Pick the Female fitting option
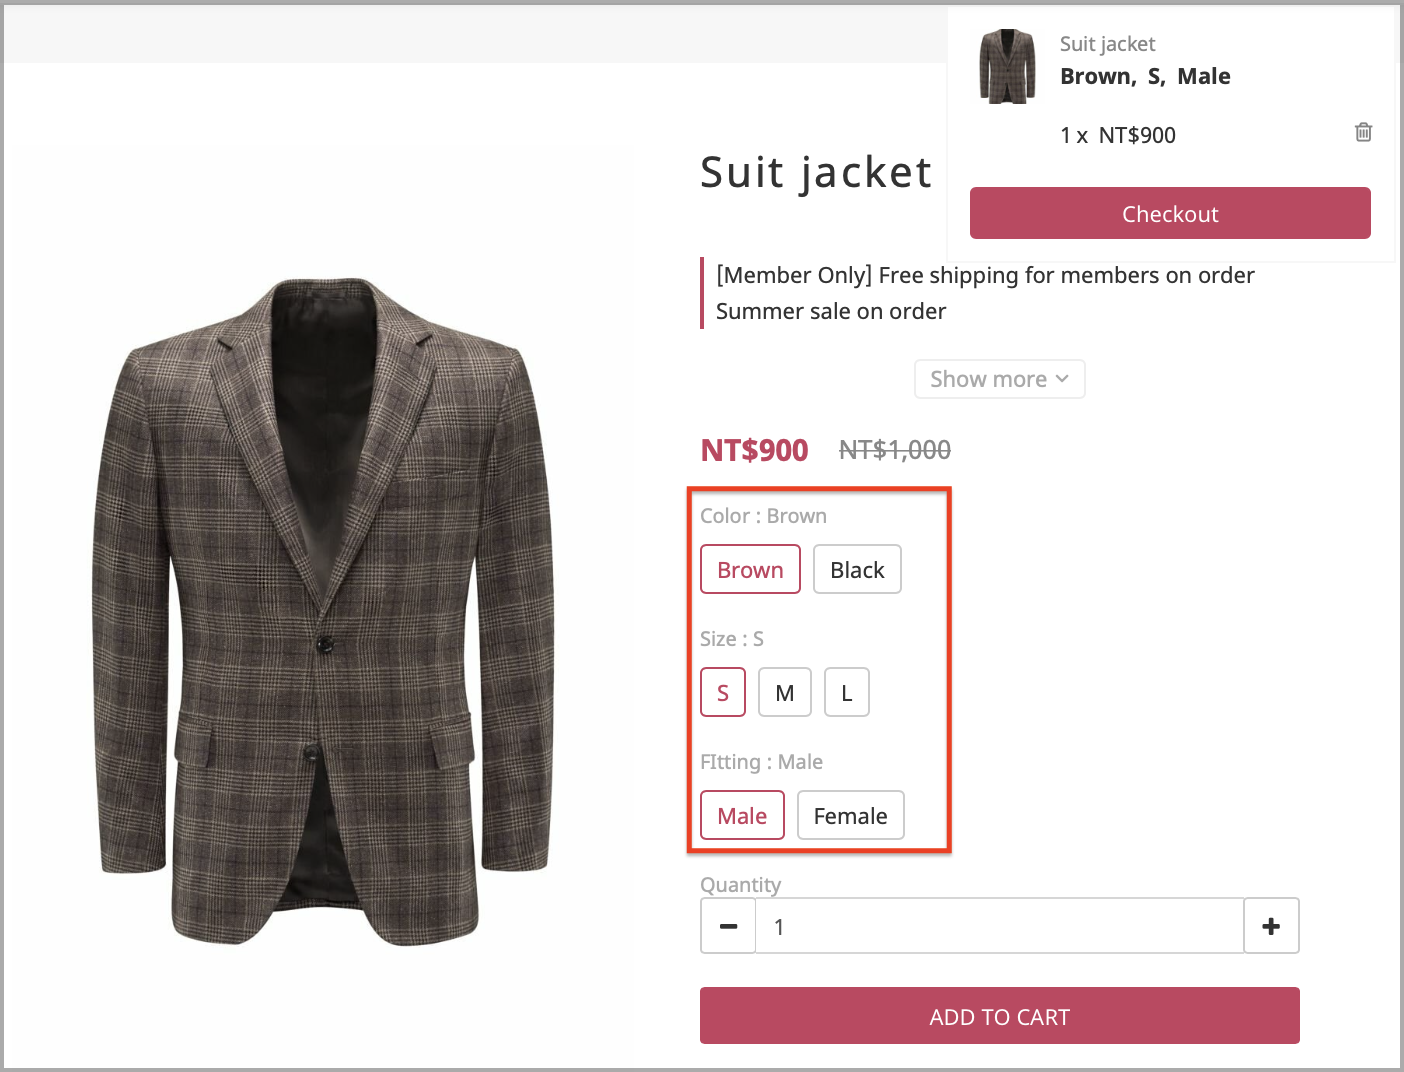 point(850,815)
